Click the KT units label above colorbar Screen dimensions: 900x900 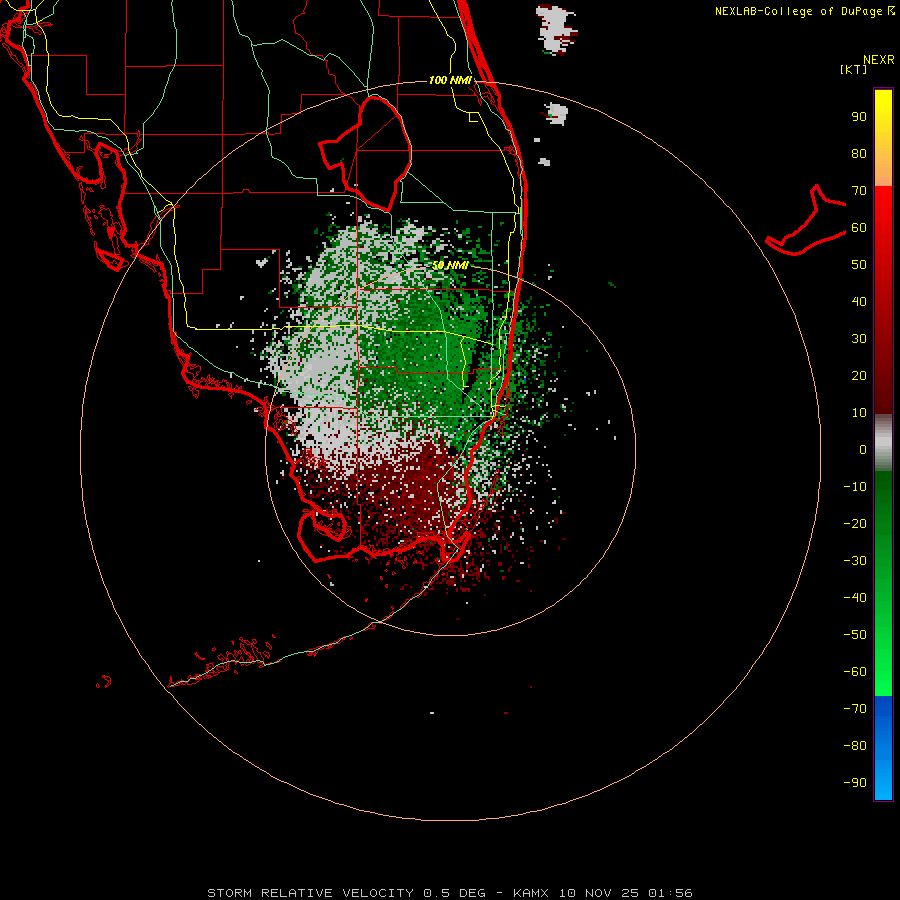pos(854,69)
